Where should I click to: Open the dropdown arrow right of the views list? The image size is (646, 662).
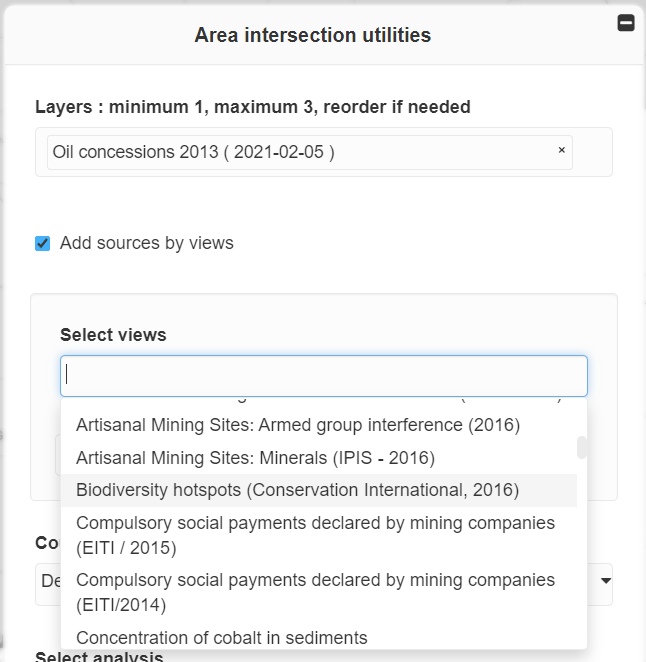(x=604, y=580)
